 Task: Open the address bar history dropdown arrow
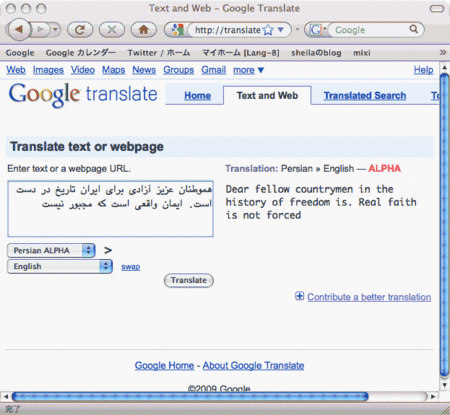[x=281, y=30]
